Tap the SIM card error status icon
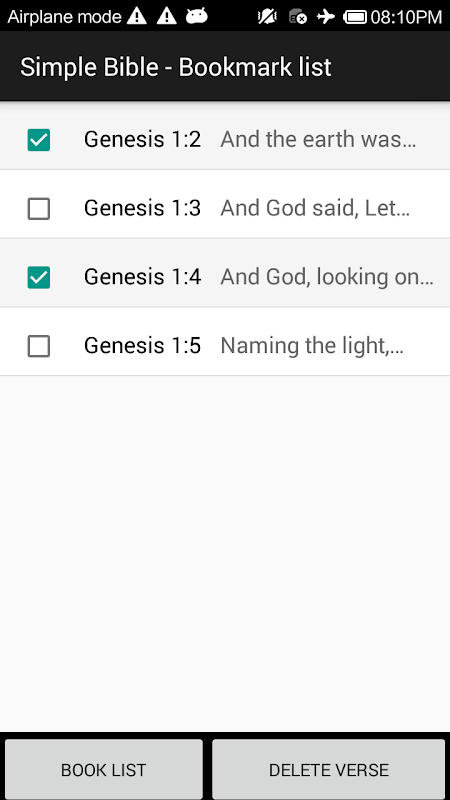The image size is (450, 800). (x=297, y=17)
